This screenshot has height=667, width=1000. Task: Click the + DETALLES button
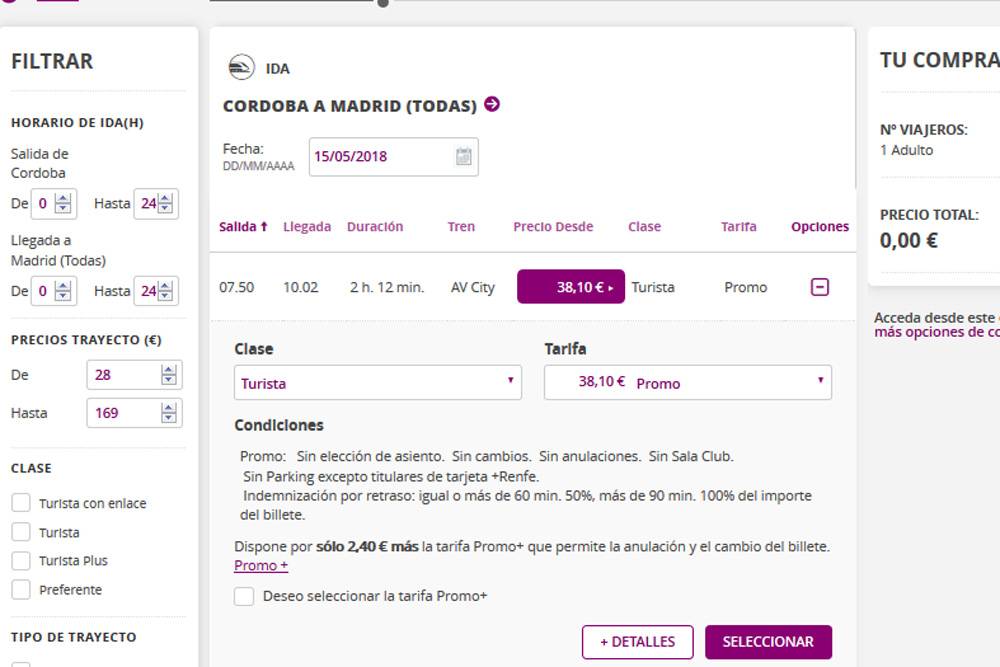637,642
